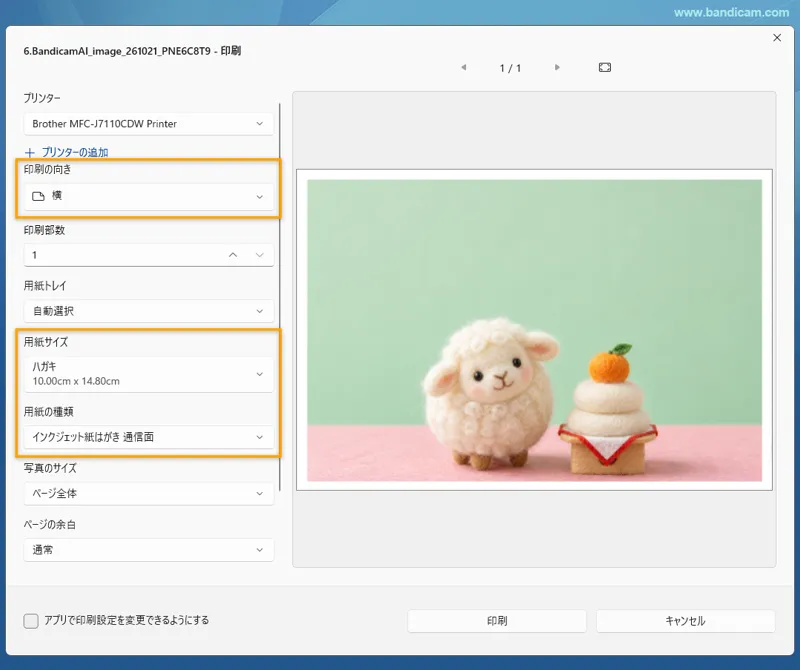Go to next preview page arrow

pos(557,67)
